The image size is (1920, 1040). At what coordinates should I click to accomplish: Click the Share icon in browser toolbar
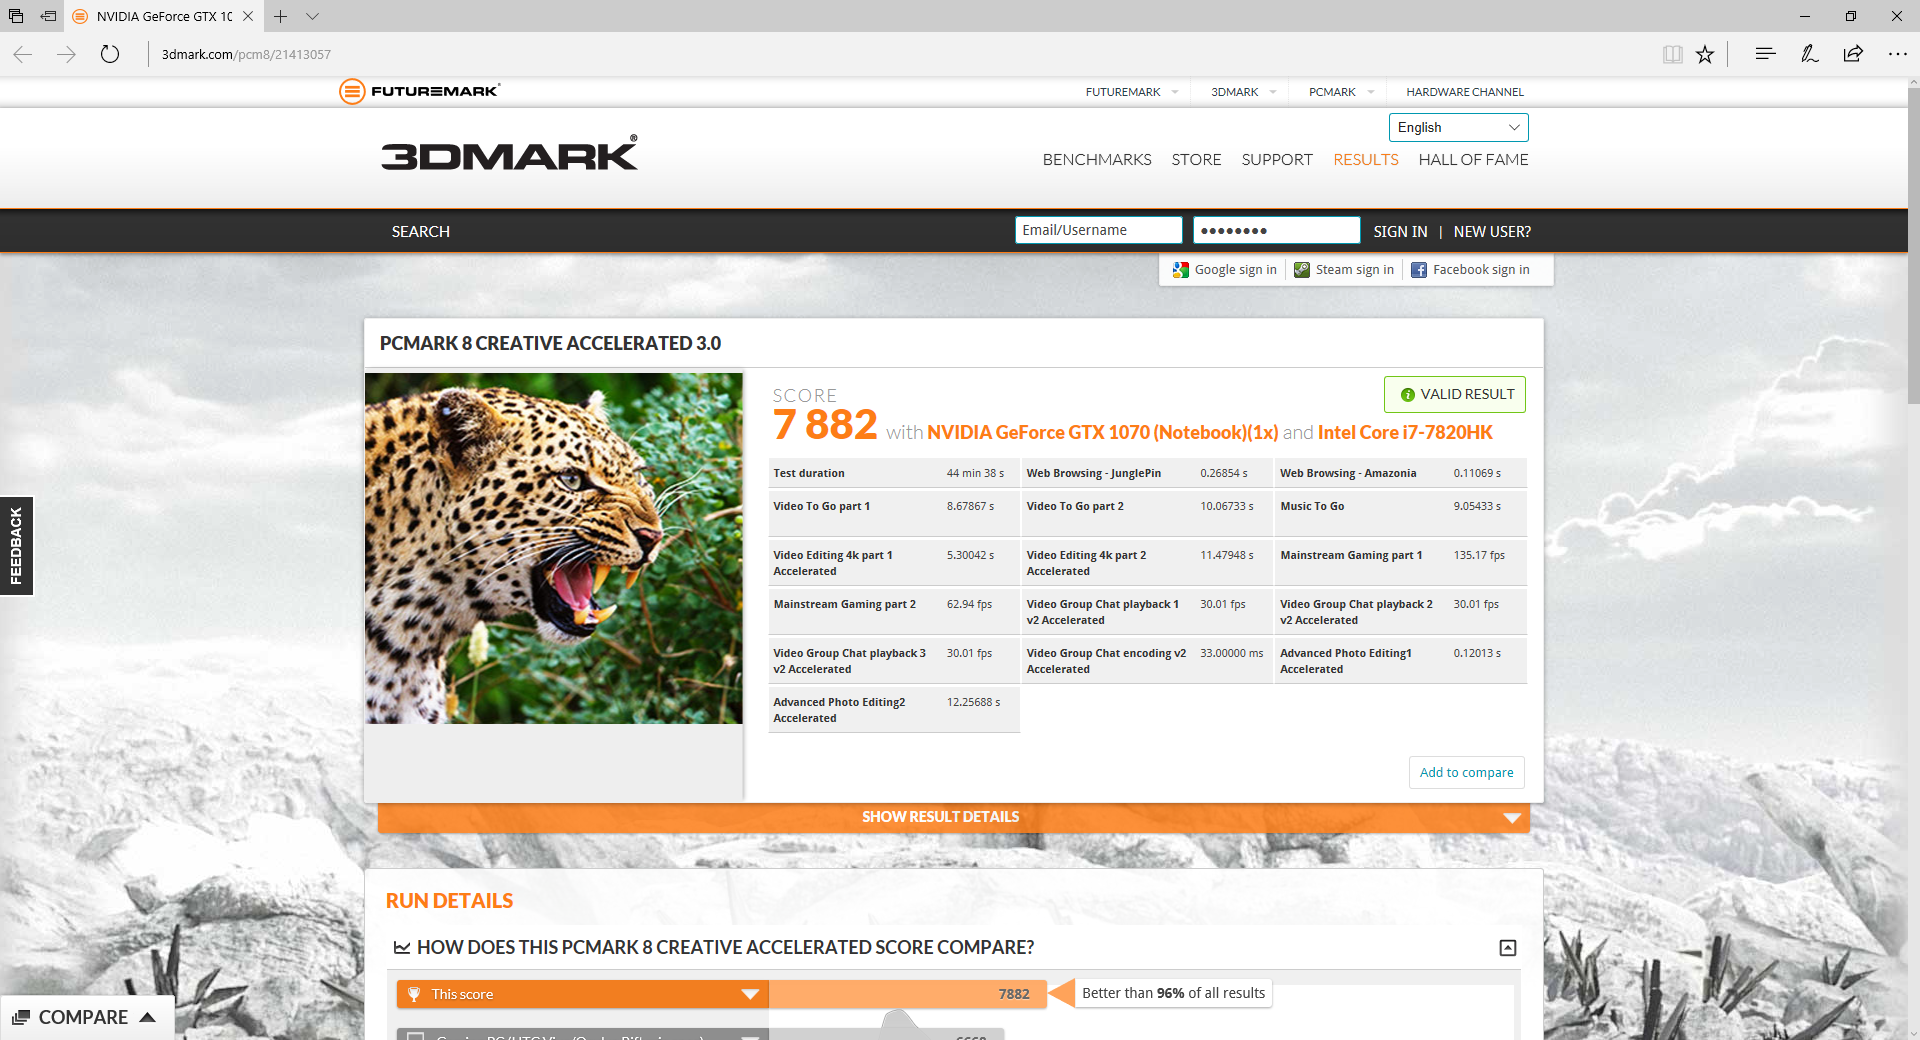click(x=1853, y=54)
